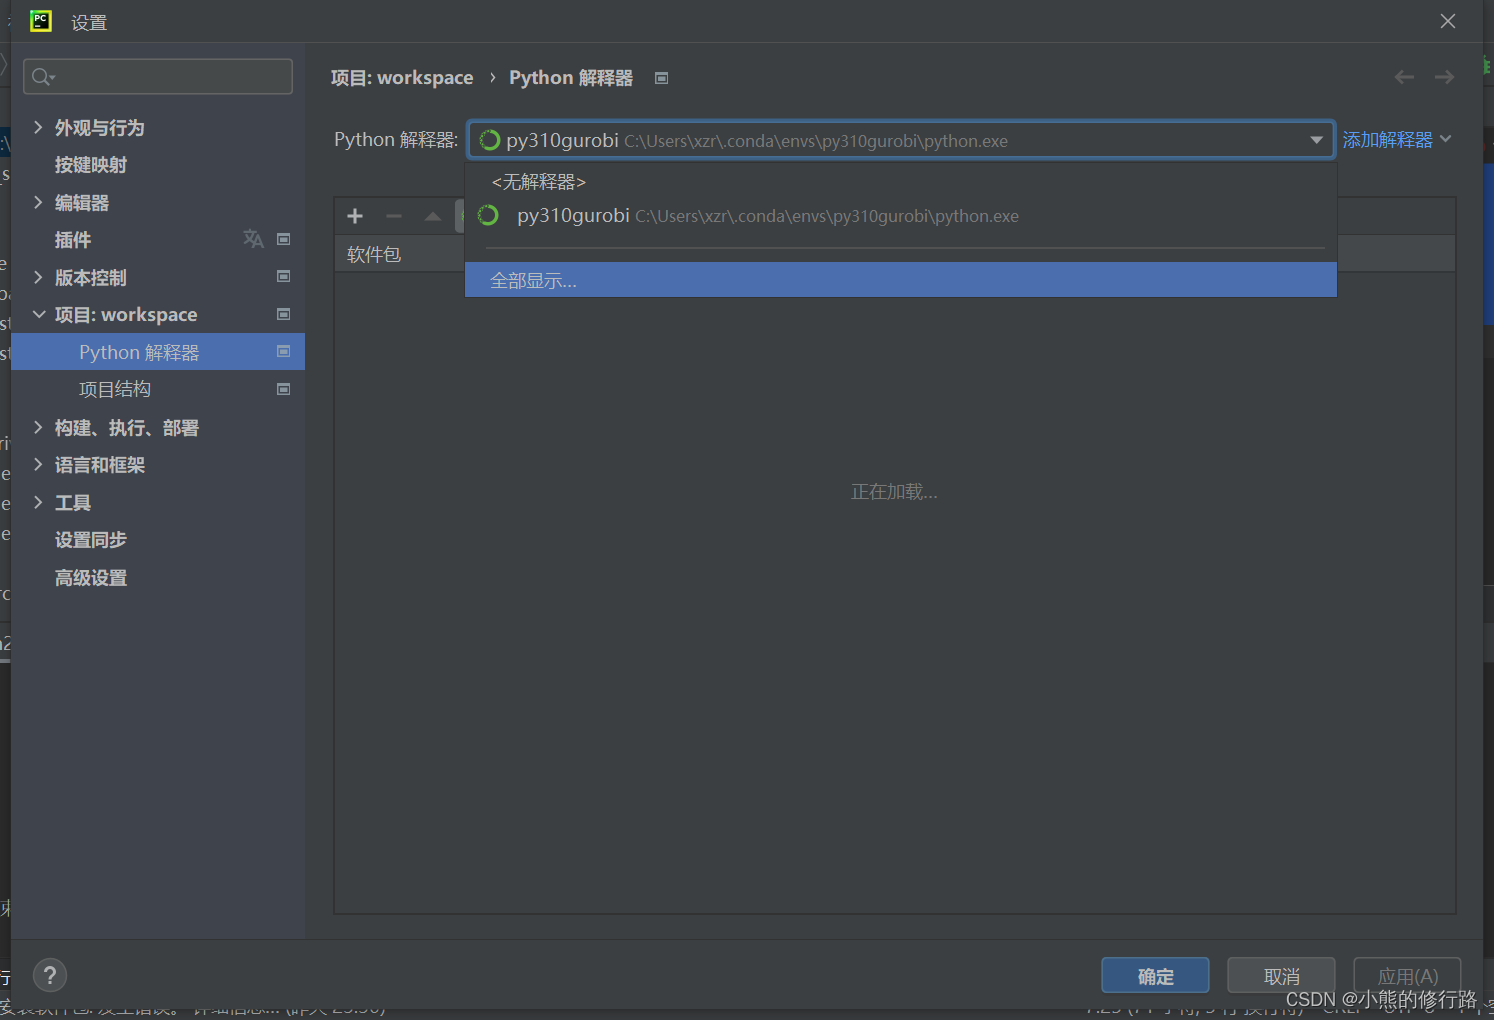Click the PyCharm logo in title bar
The height and width of the screenshot is (1020, 1494).
pos(40,20)
